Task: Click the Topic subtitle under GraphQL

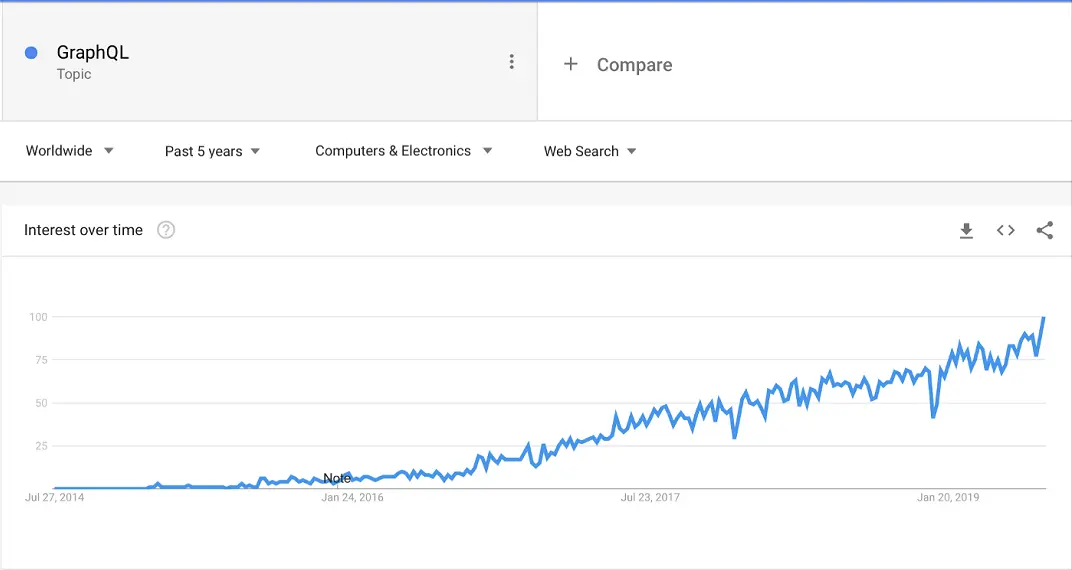Action: click(x=74, y=74)
